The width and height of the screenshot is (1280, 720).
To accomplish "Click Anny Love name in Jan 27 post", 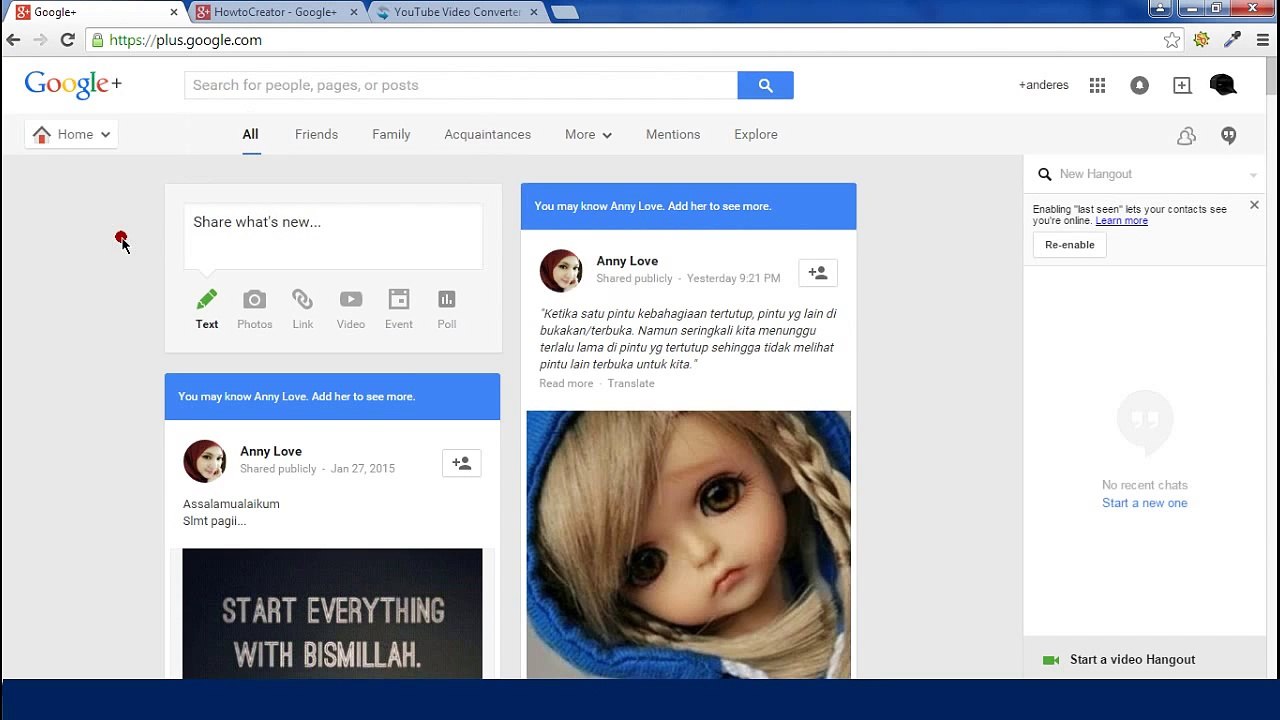I will 271,451.
